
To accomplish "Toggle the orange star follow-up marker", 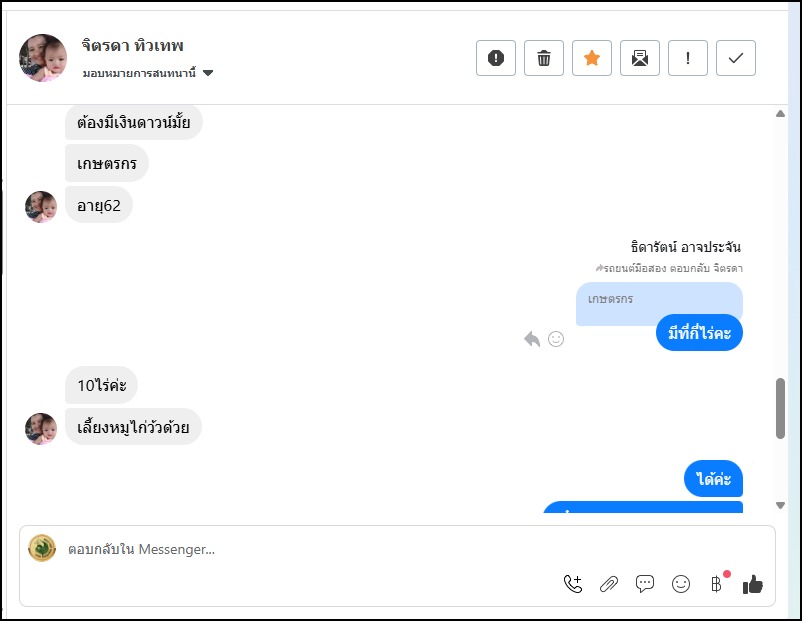I will [592, 58].
